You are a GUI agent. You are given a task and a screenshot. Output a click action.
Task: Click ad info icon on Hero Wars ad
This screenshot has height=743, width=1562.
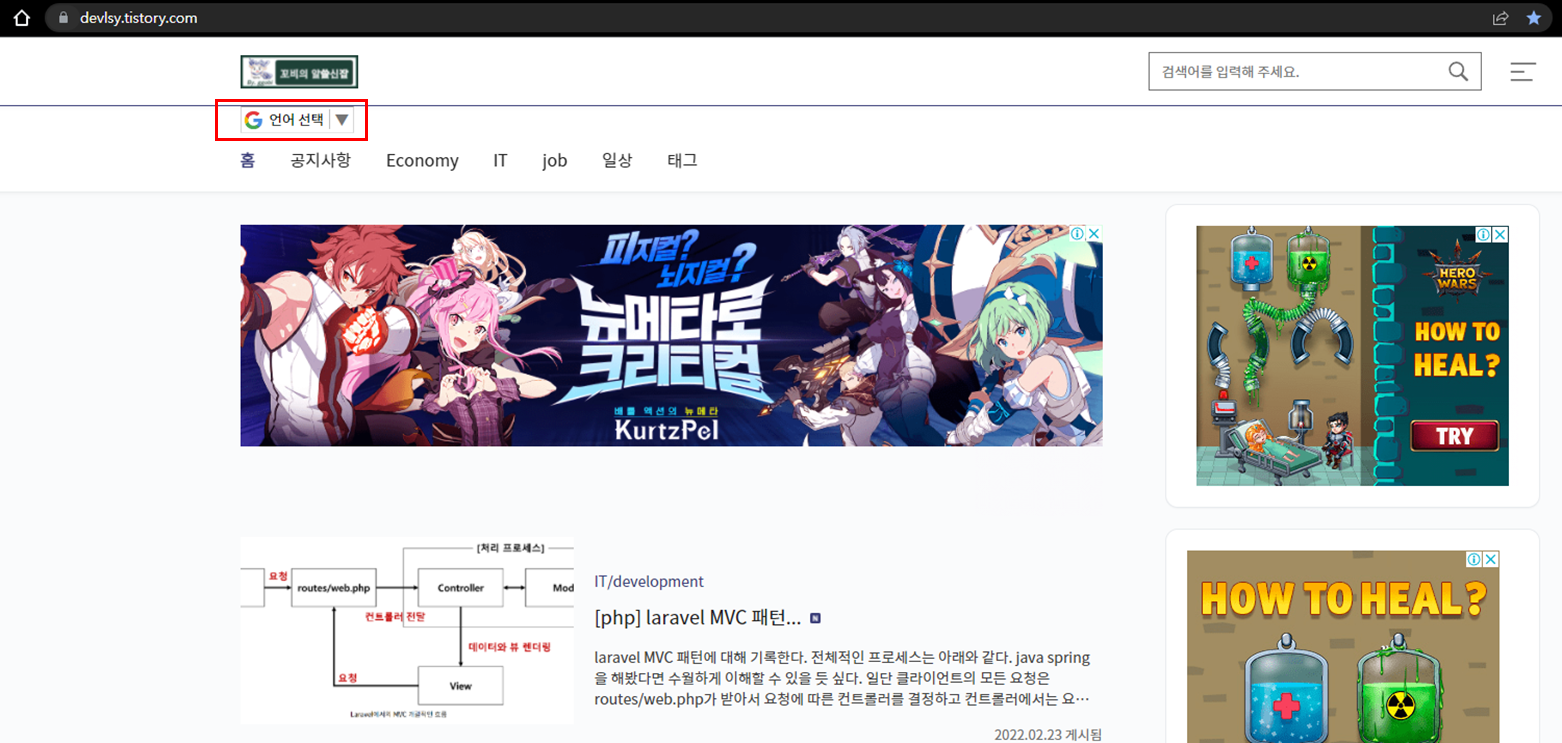tap(1484, 234)
